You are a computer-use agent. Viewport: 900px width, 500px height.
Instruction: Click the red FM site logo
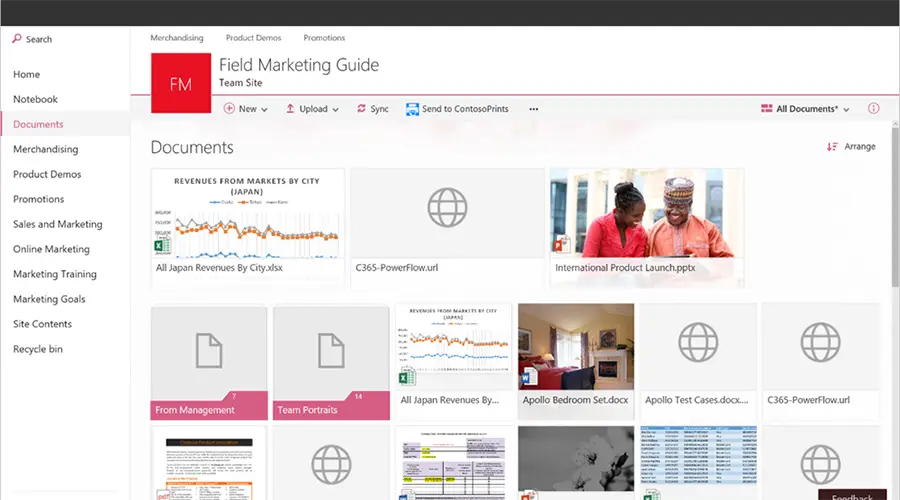click(x=180, y=83)
